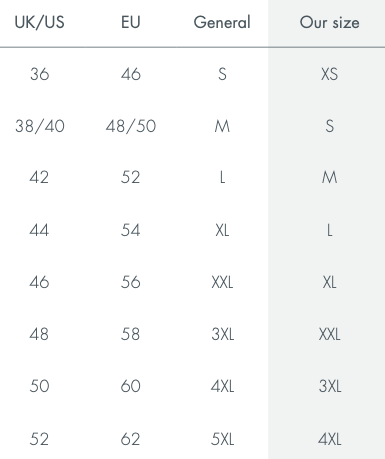385x459 pixels.
Task: Click UK/US size 42 cell
Action: (39, 177)
